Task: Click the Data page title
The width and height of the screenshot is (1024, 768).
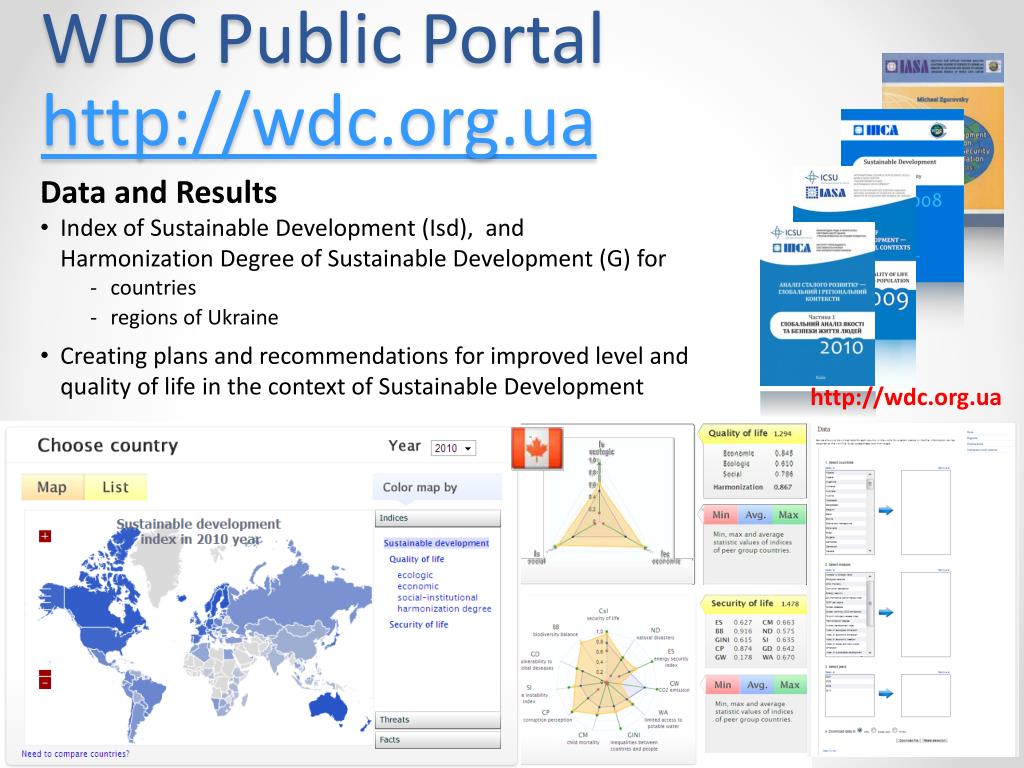Action: (824, 429)
